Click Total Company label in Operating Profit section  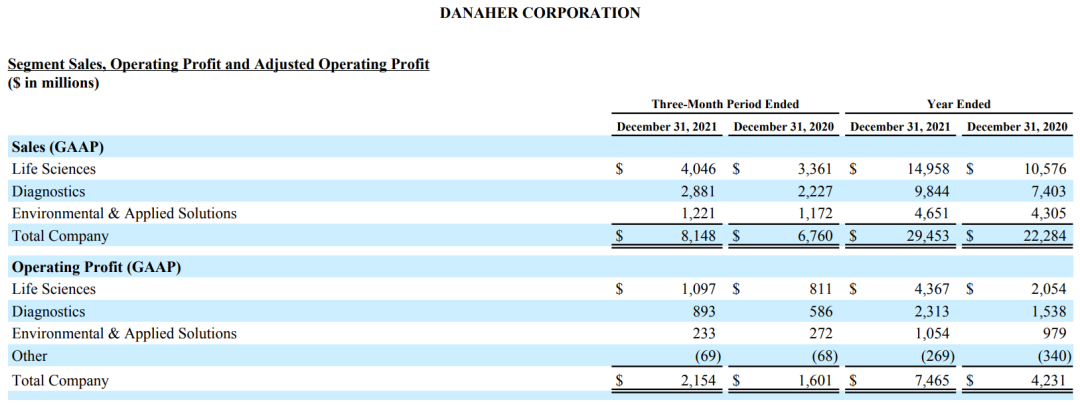pos(60,380)
